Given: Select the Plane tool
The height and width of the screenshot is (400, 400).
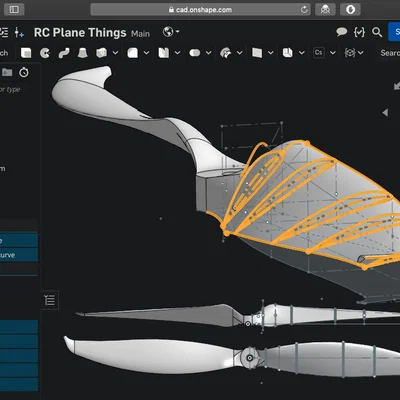Looking at the screenshot, I should tap(257, 53).
